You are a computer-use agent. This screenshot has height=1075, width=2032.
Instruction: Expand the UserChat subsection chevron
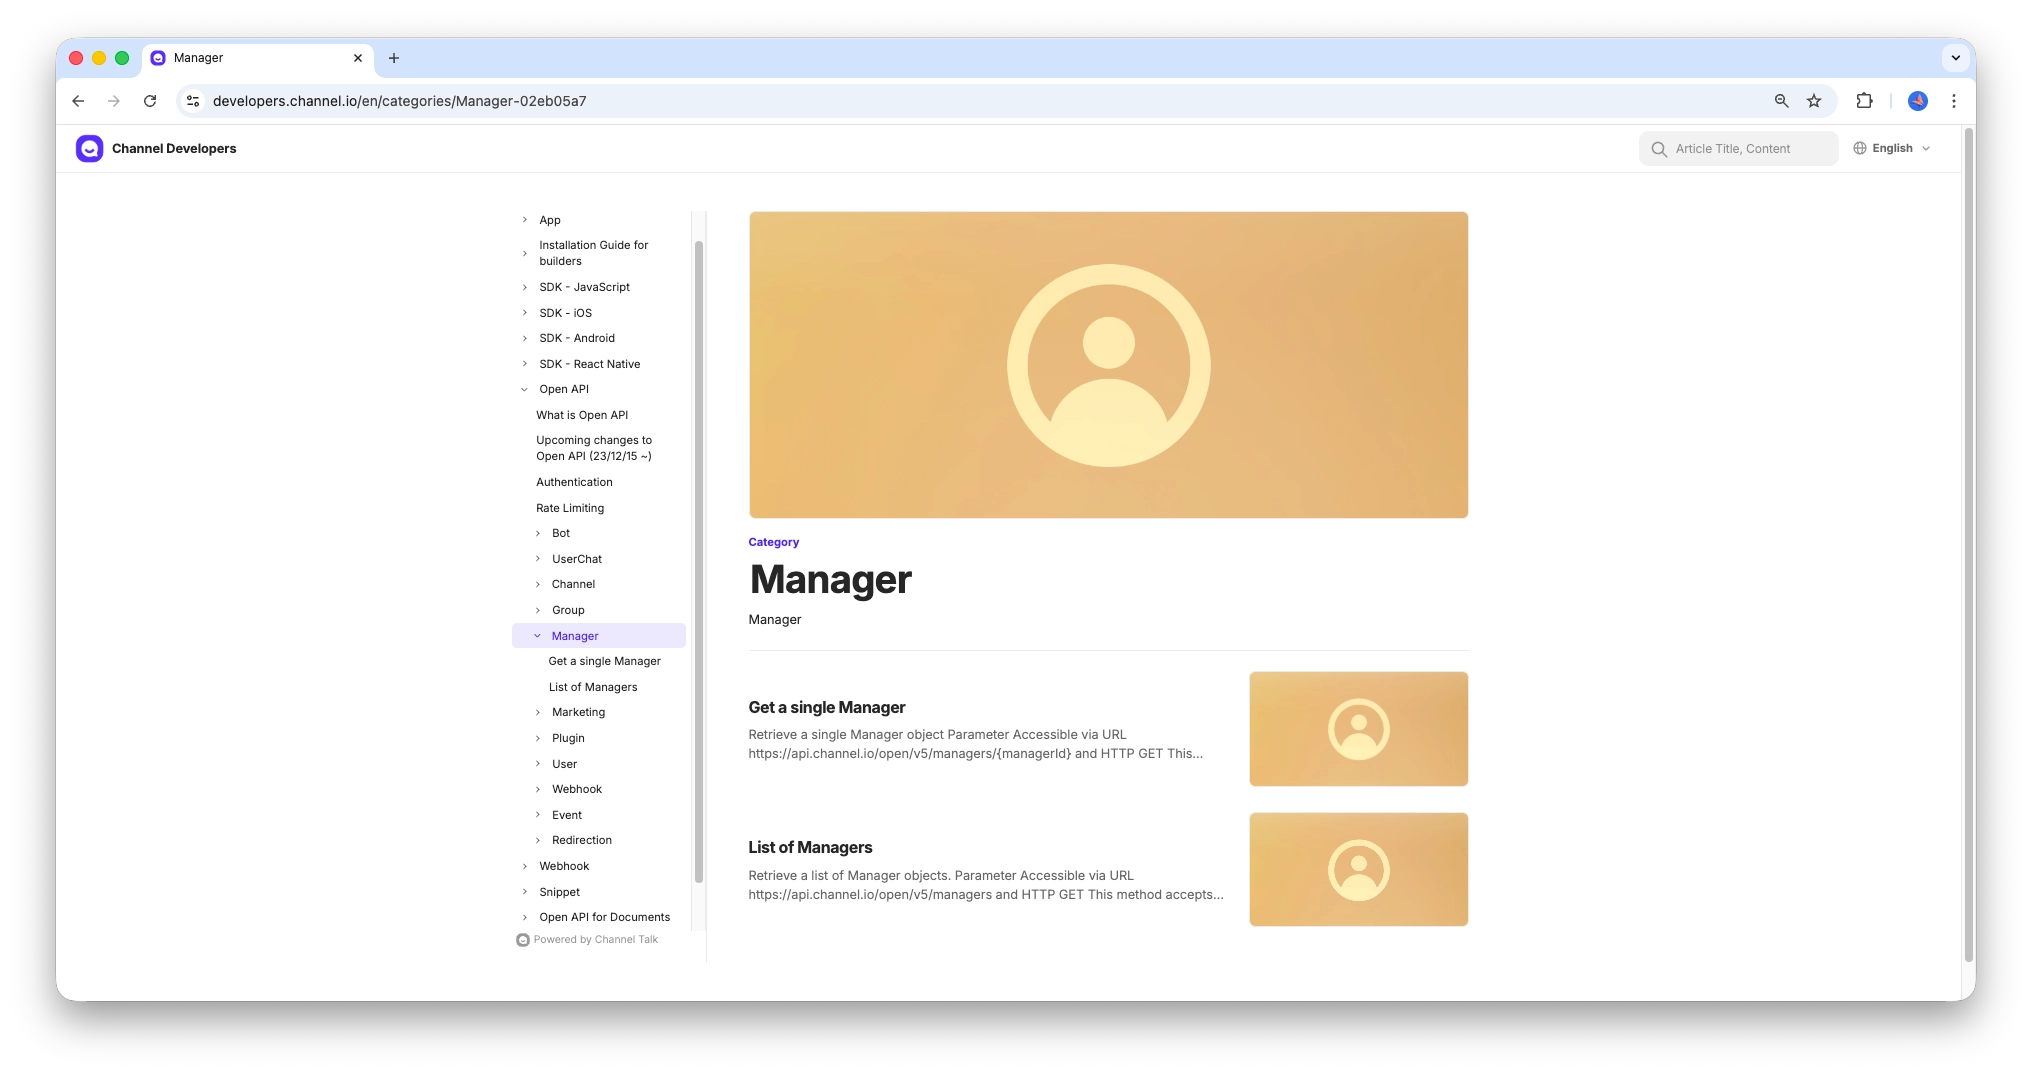(x=538, y=559)
